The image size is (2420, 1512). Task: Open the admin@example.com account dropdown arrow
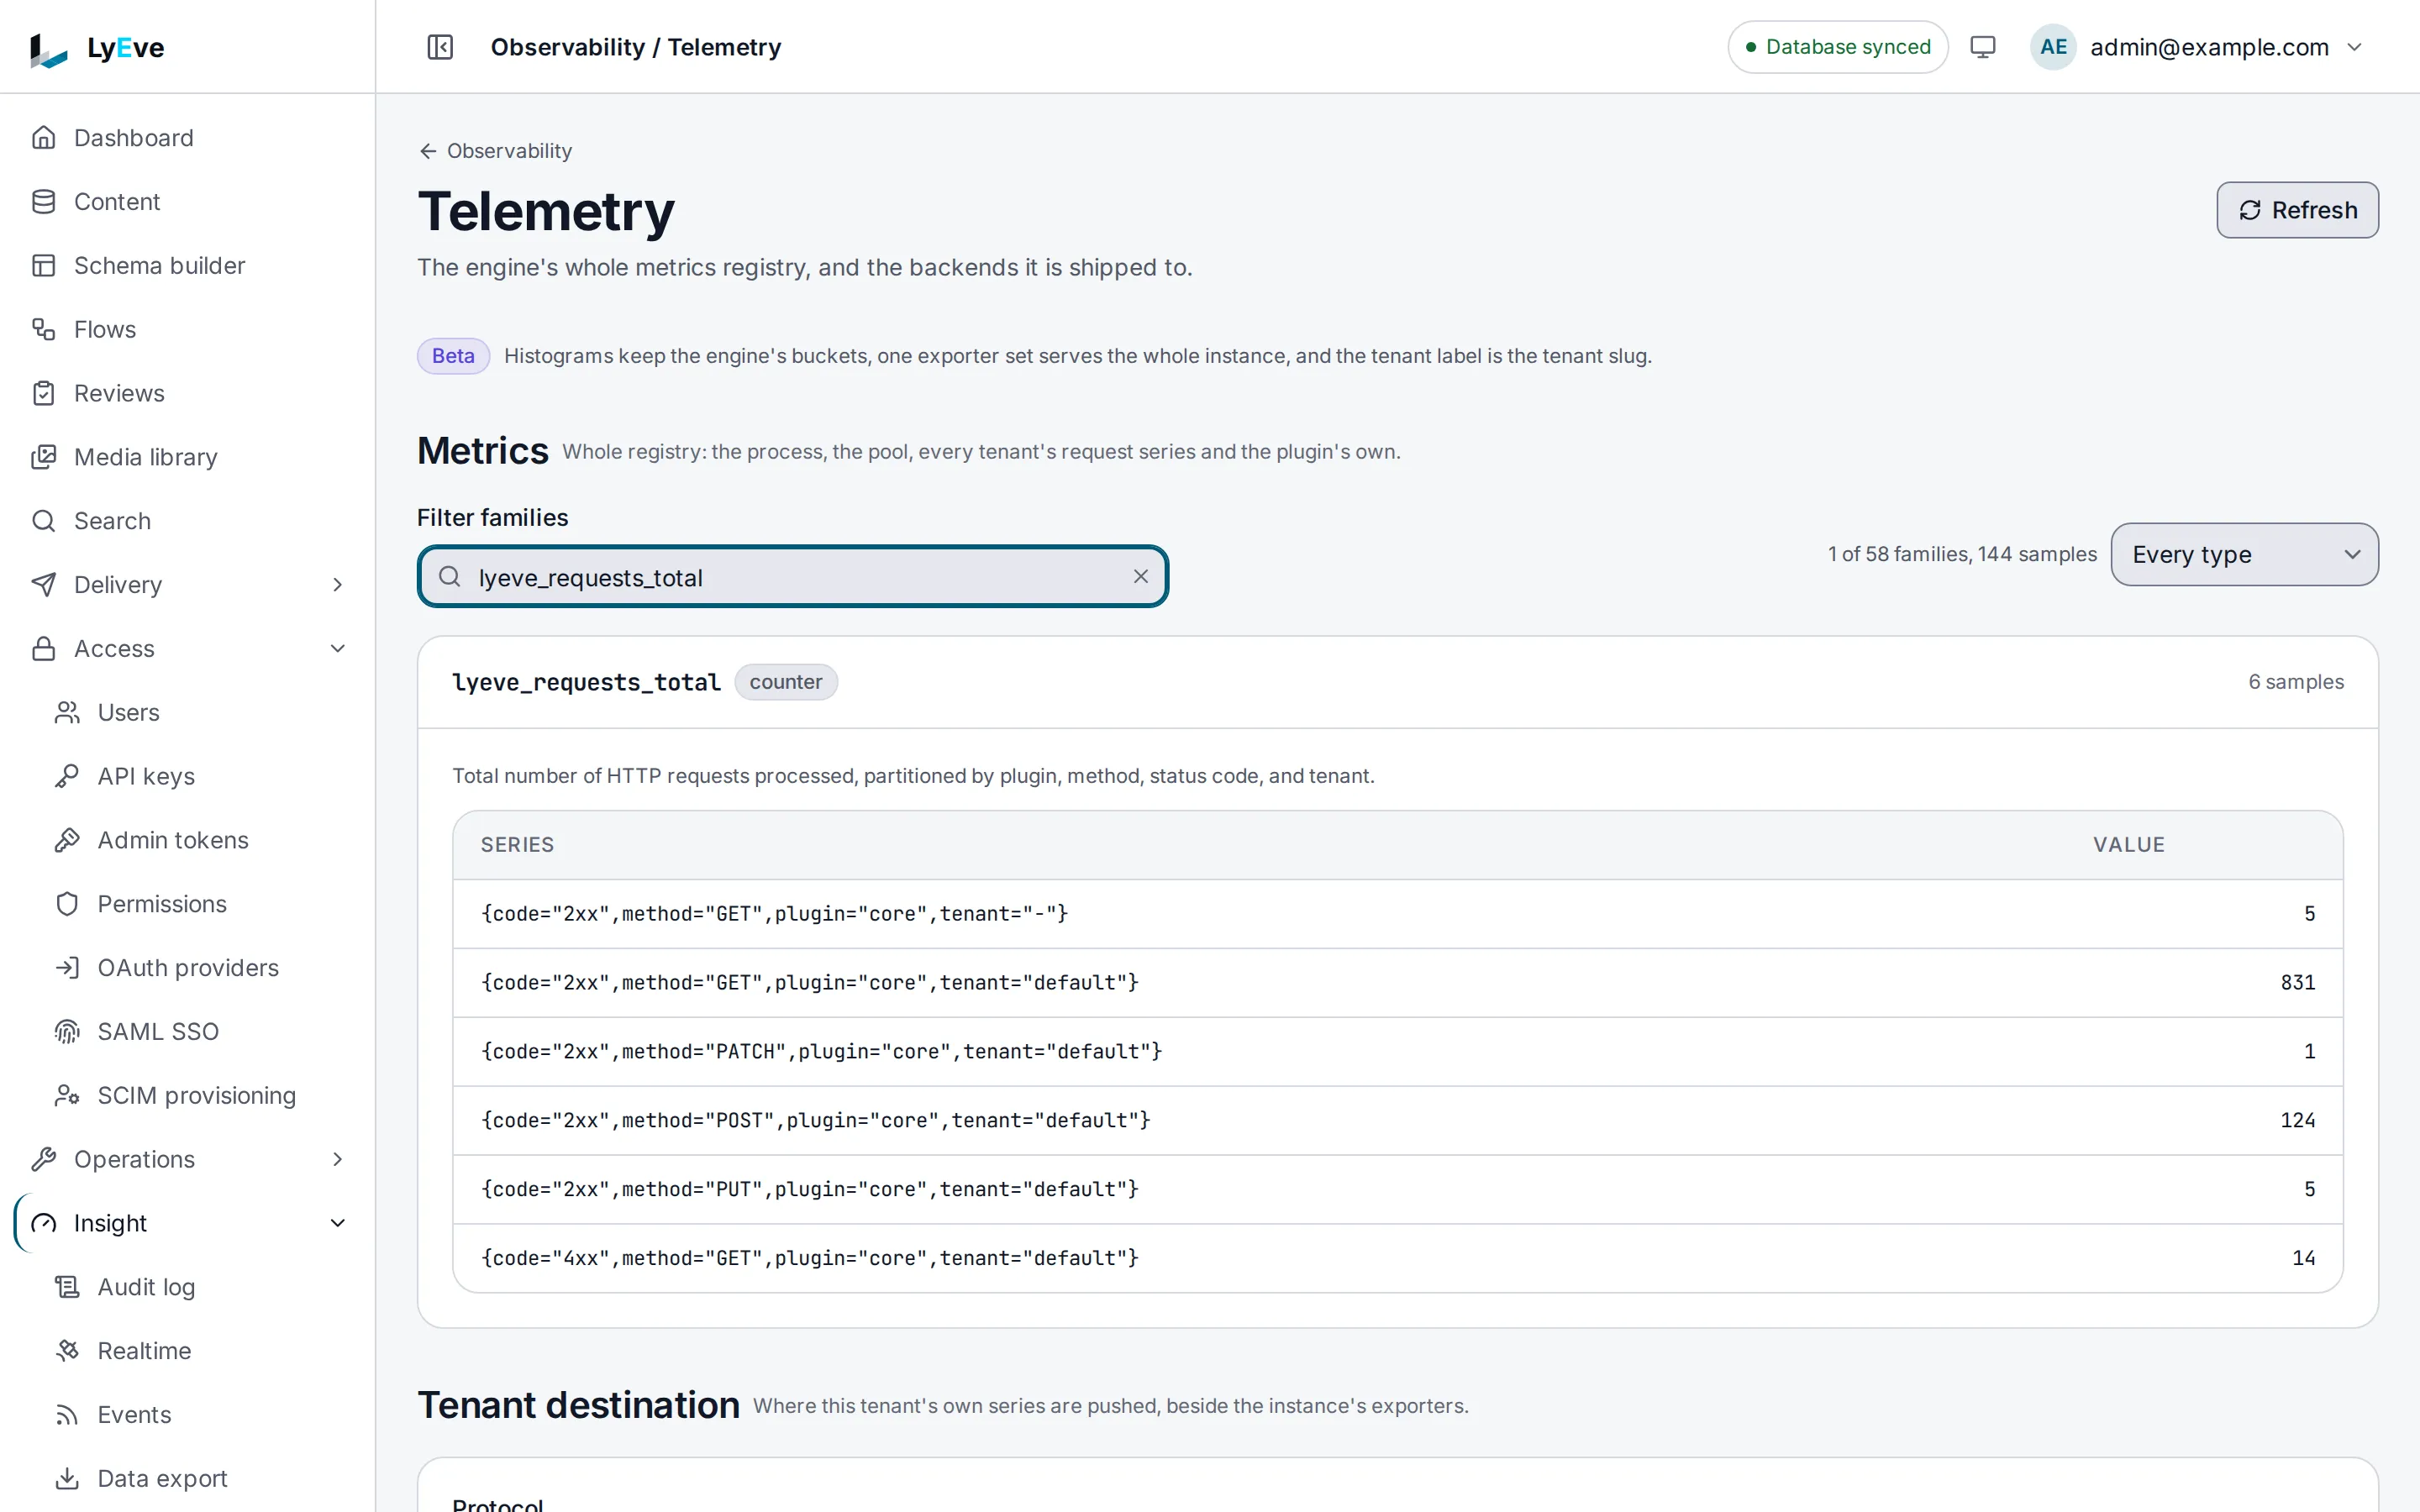click(2354, 47)
